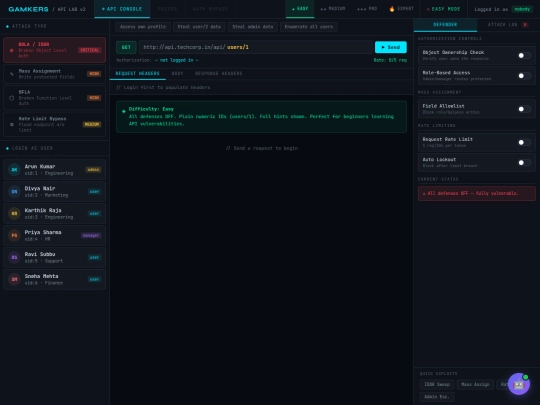This screenshot has height=405, width=540.
Task: Log in as Divya Nair
Action: [x=55, y=191]
